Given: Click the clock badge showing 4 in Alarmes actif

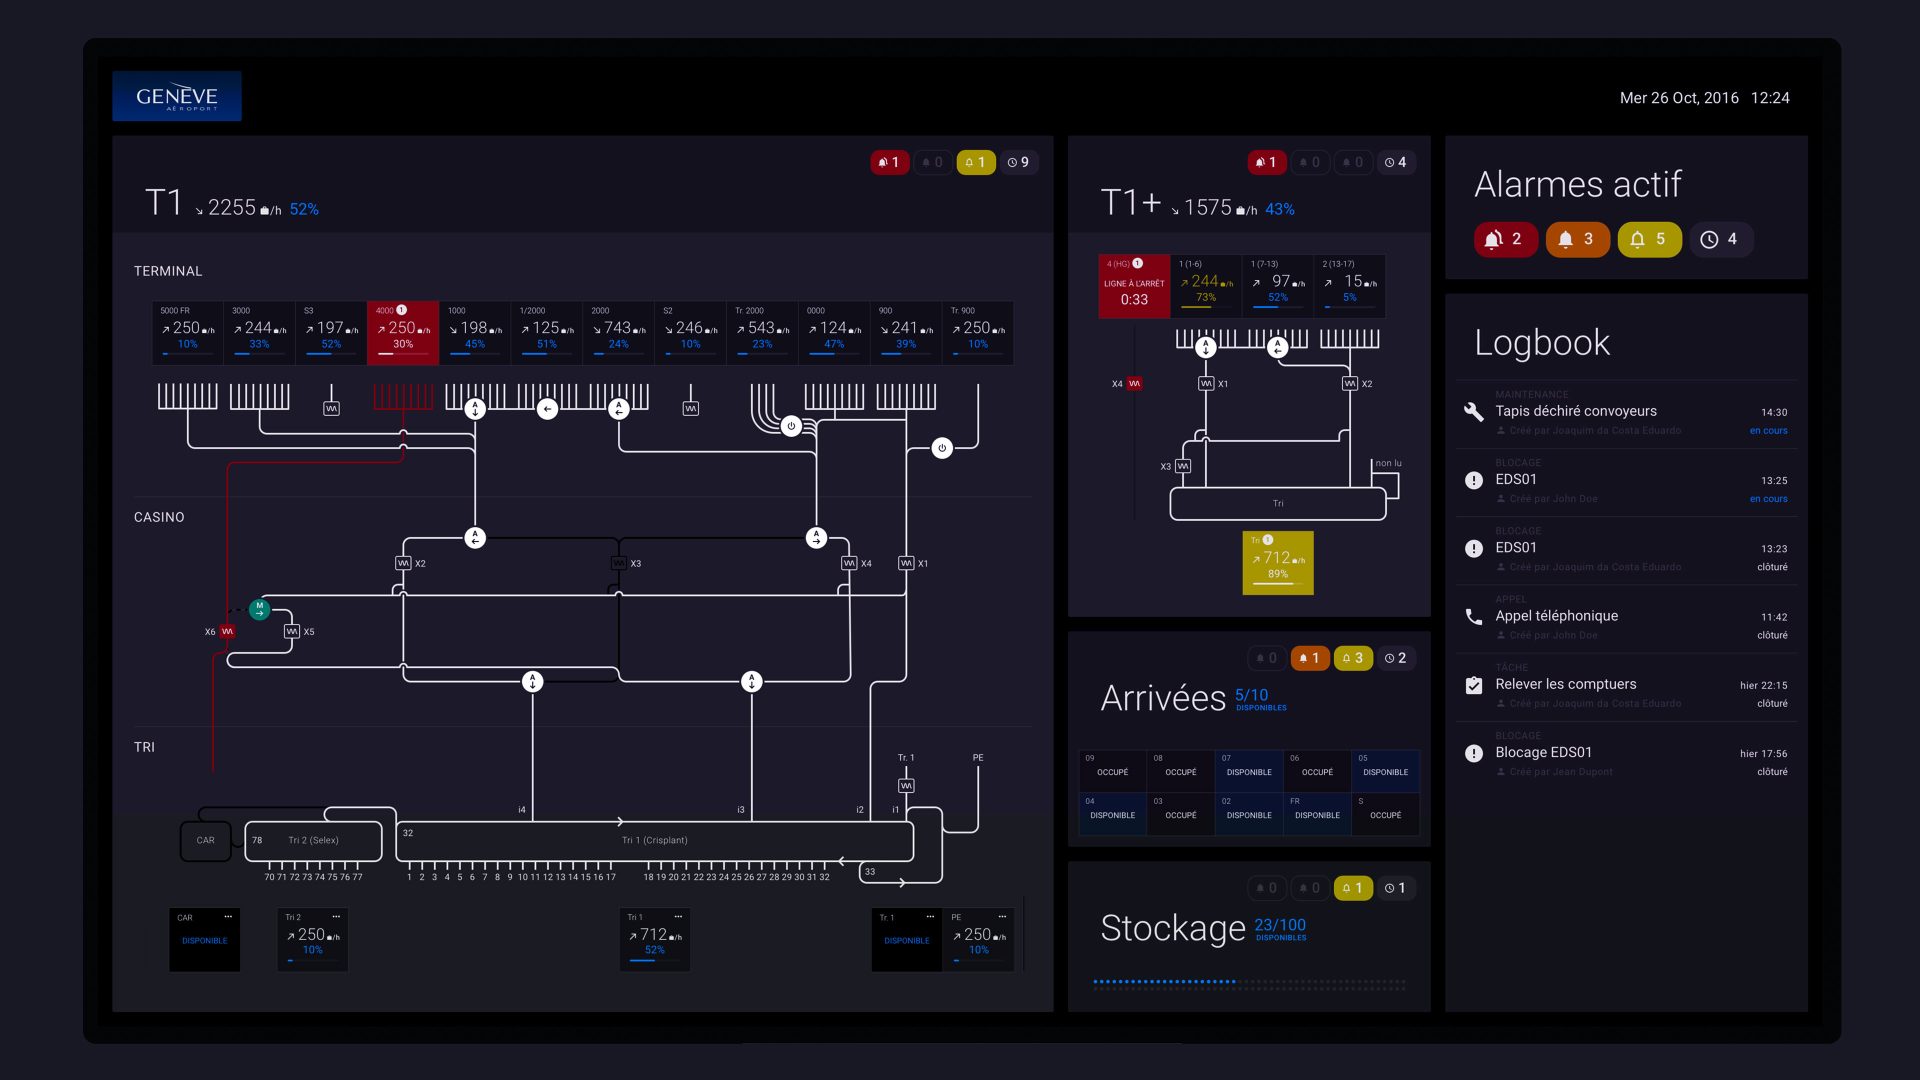Looking at the screenshot, I should click(1721, 239).
